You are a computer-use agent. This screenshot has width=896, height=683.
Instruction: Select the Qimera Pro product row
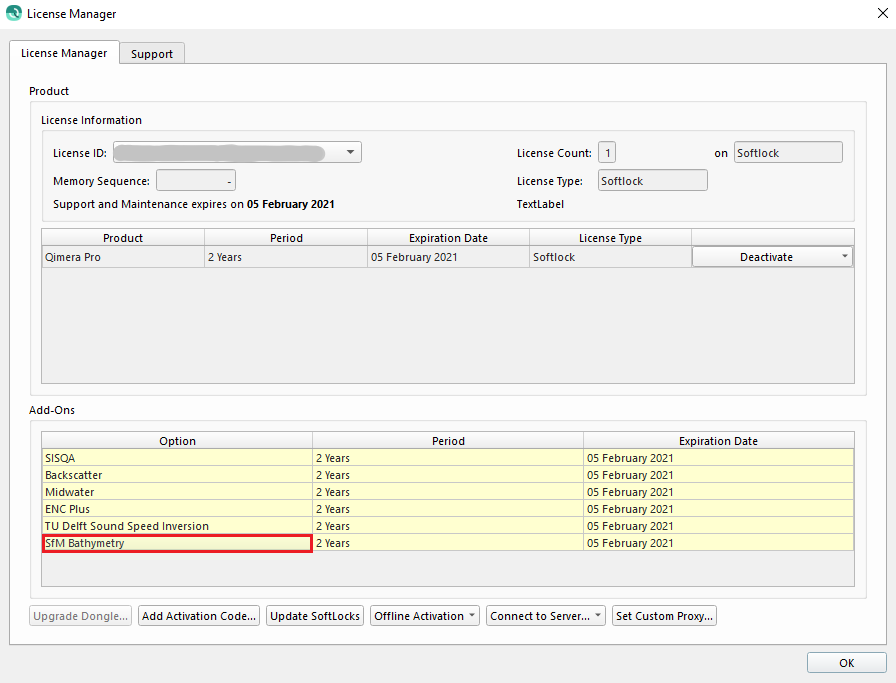[x=123, y=257]
